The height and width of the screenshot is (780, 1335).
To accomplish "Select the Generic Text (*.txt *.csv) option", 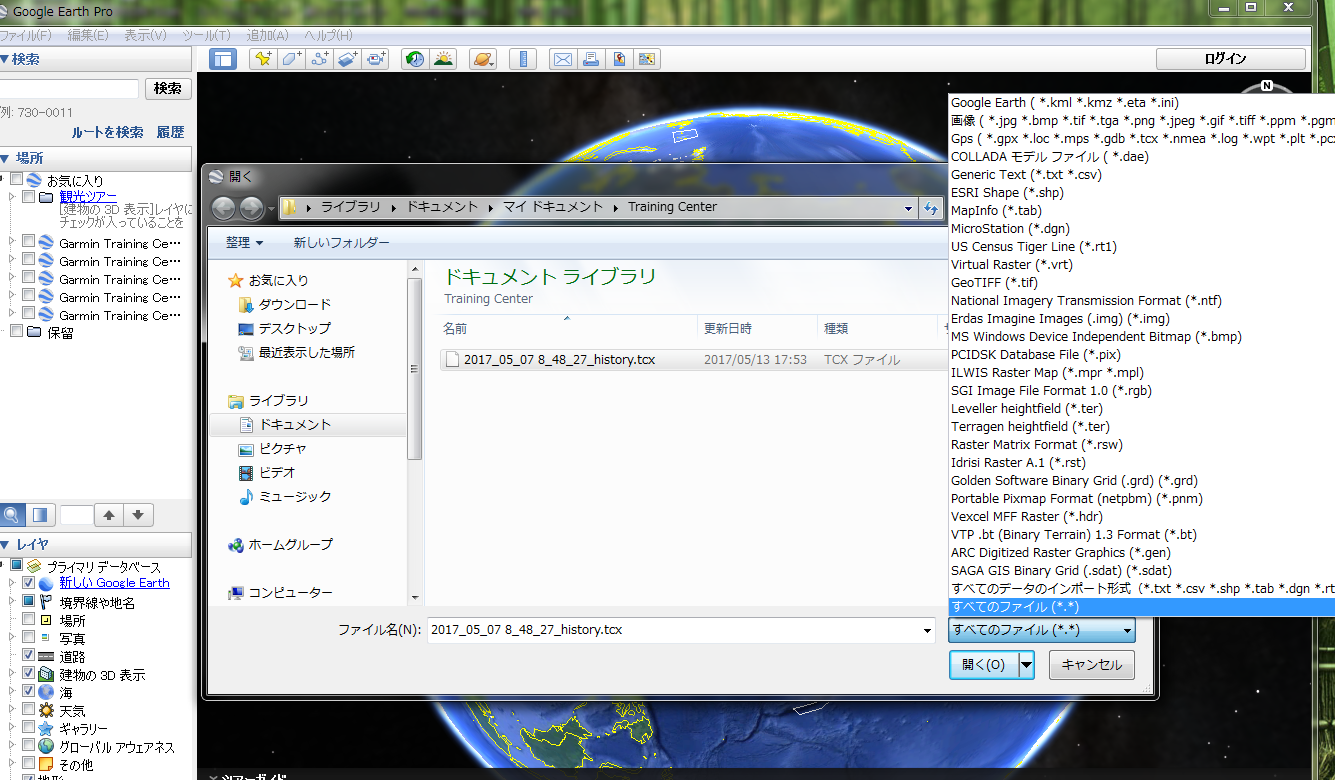I will pos(1141,175).
